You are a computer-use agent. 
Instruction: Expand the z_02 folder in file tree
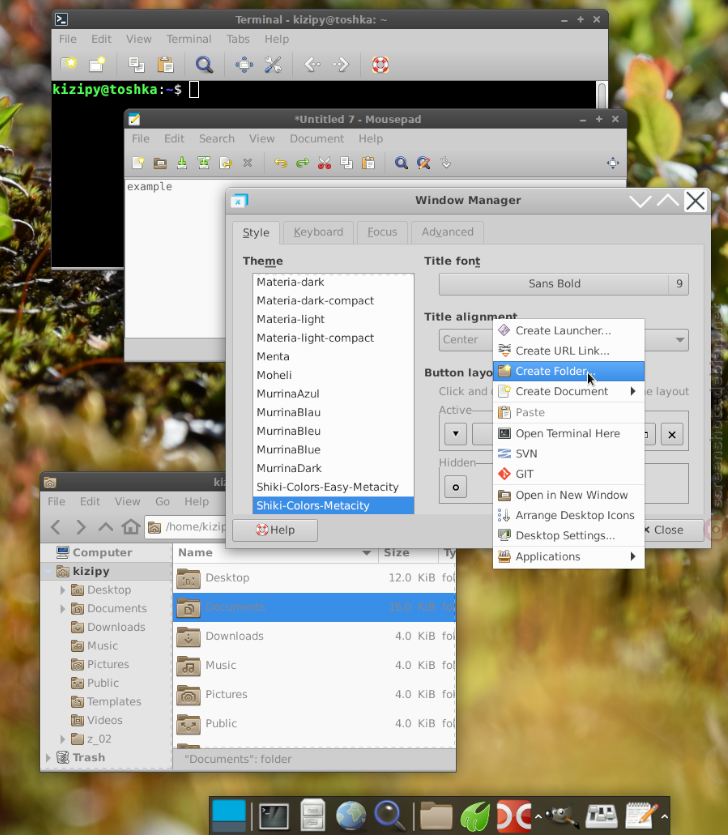(62, 739)
